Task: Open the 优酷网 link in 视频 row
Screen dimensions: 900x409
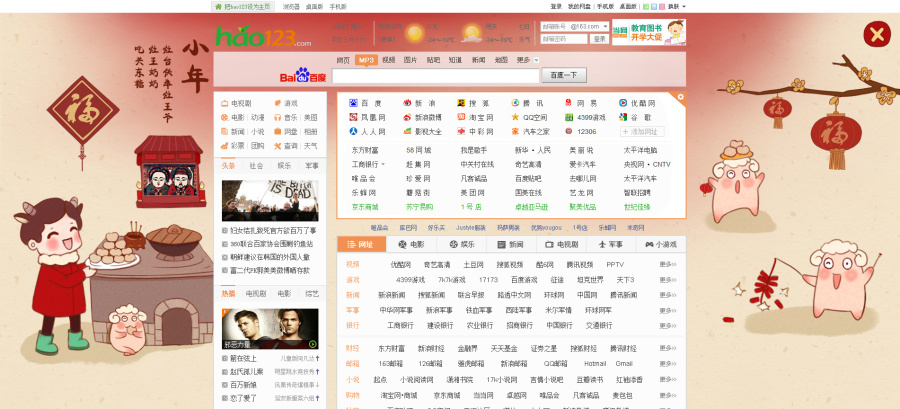Action: coord(401,265)
